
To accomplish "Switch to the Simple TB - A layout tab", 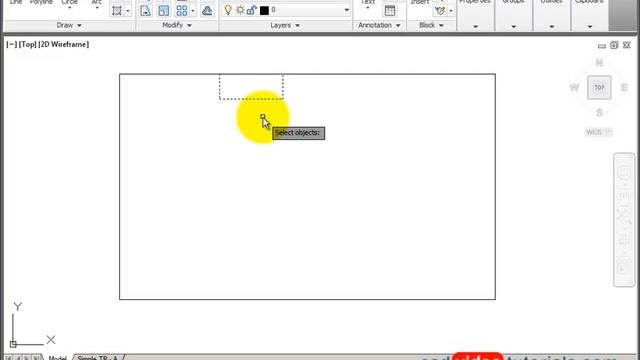I will [98, 358].
